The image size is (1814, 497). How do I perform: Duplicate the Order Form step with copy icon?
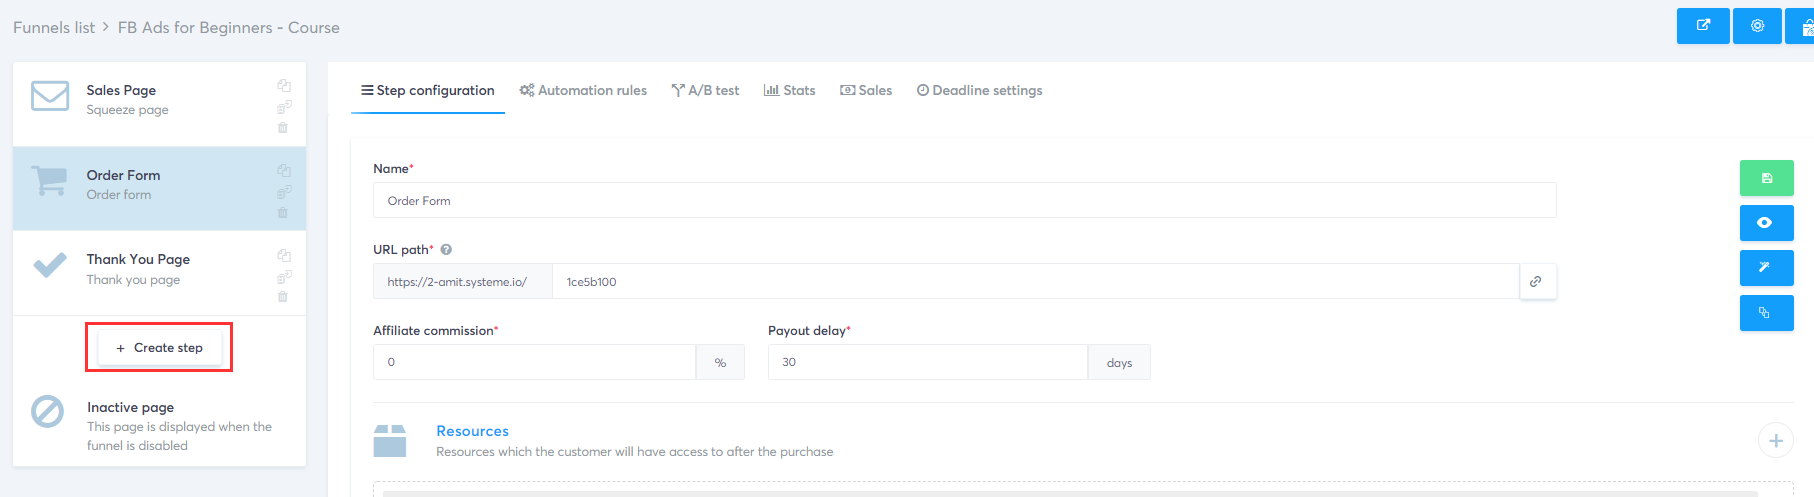click(x=284, y=170)
